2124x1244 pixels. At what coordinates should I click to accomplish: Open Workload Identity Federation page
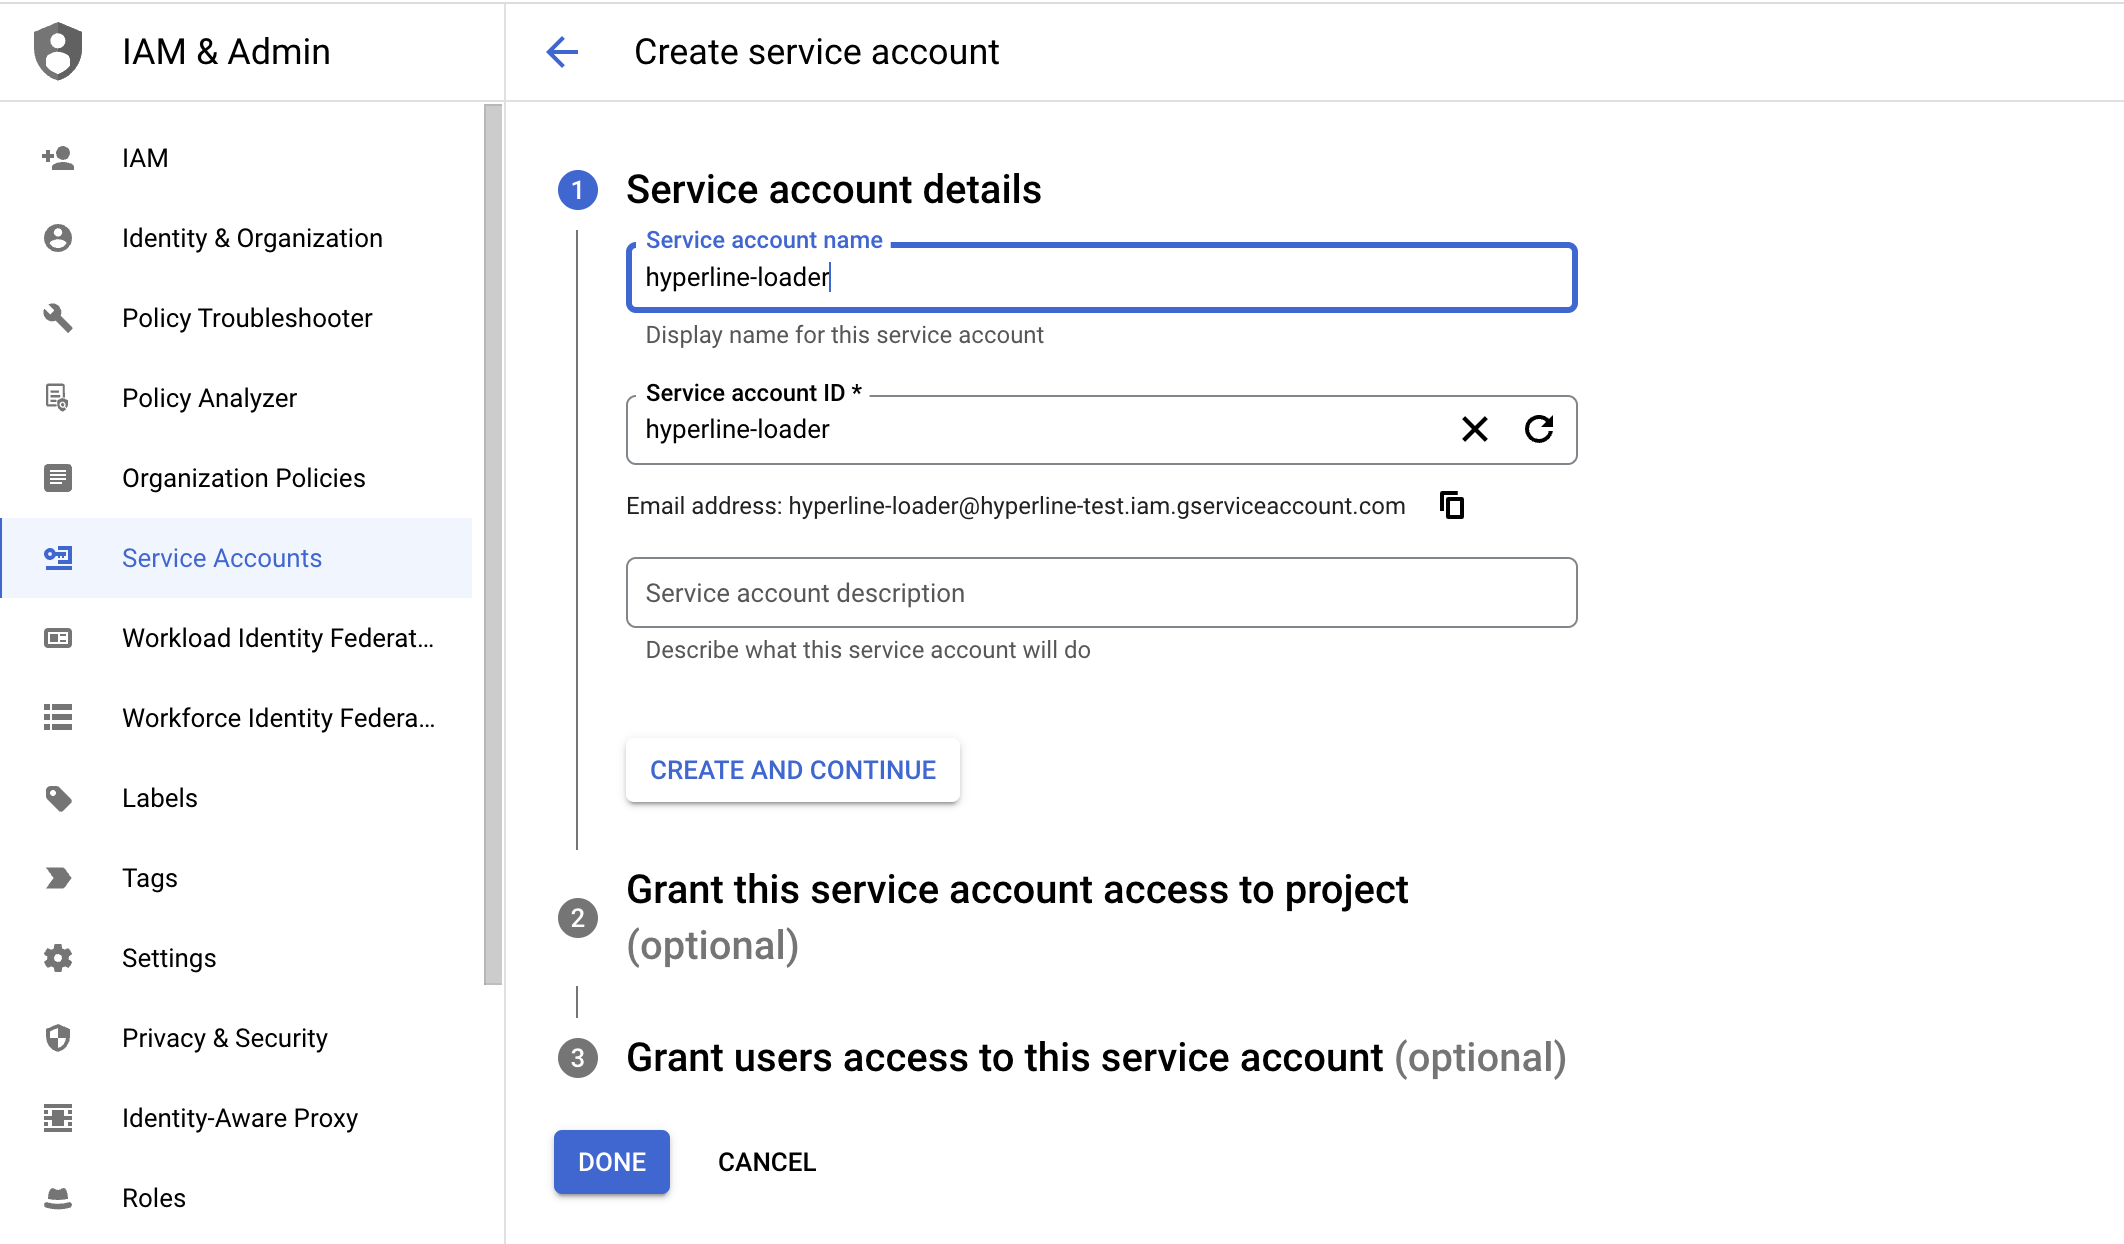277,638
